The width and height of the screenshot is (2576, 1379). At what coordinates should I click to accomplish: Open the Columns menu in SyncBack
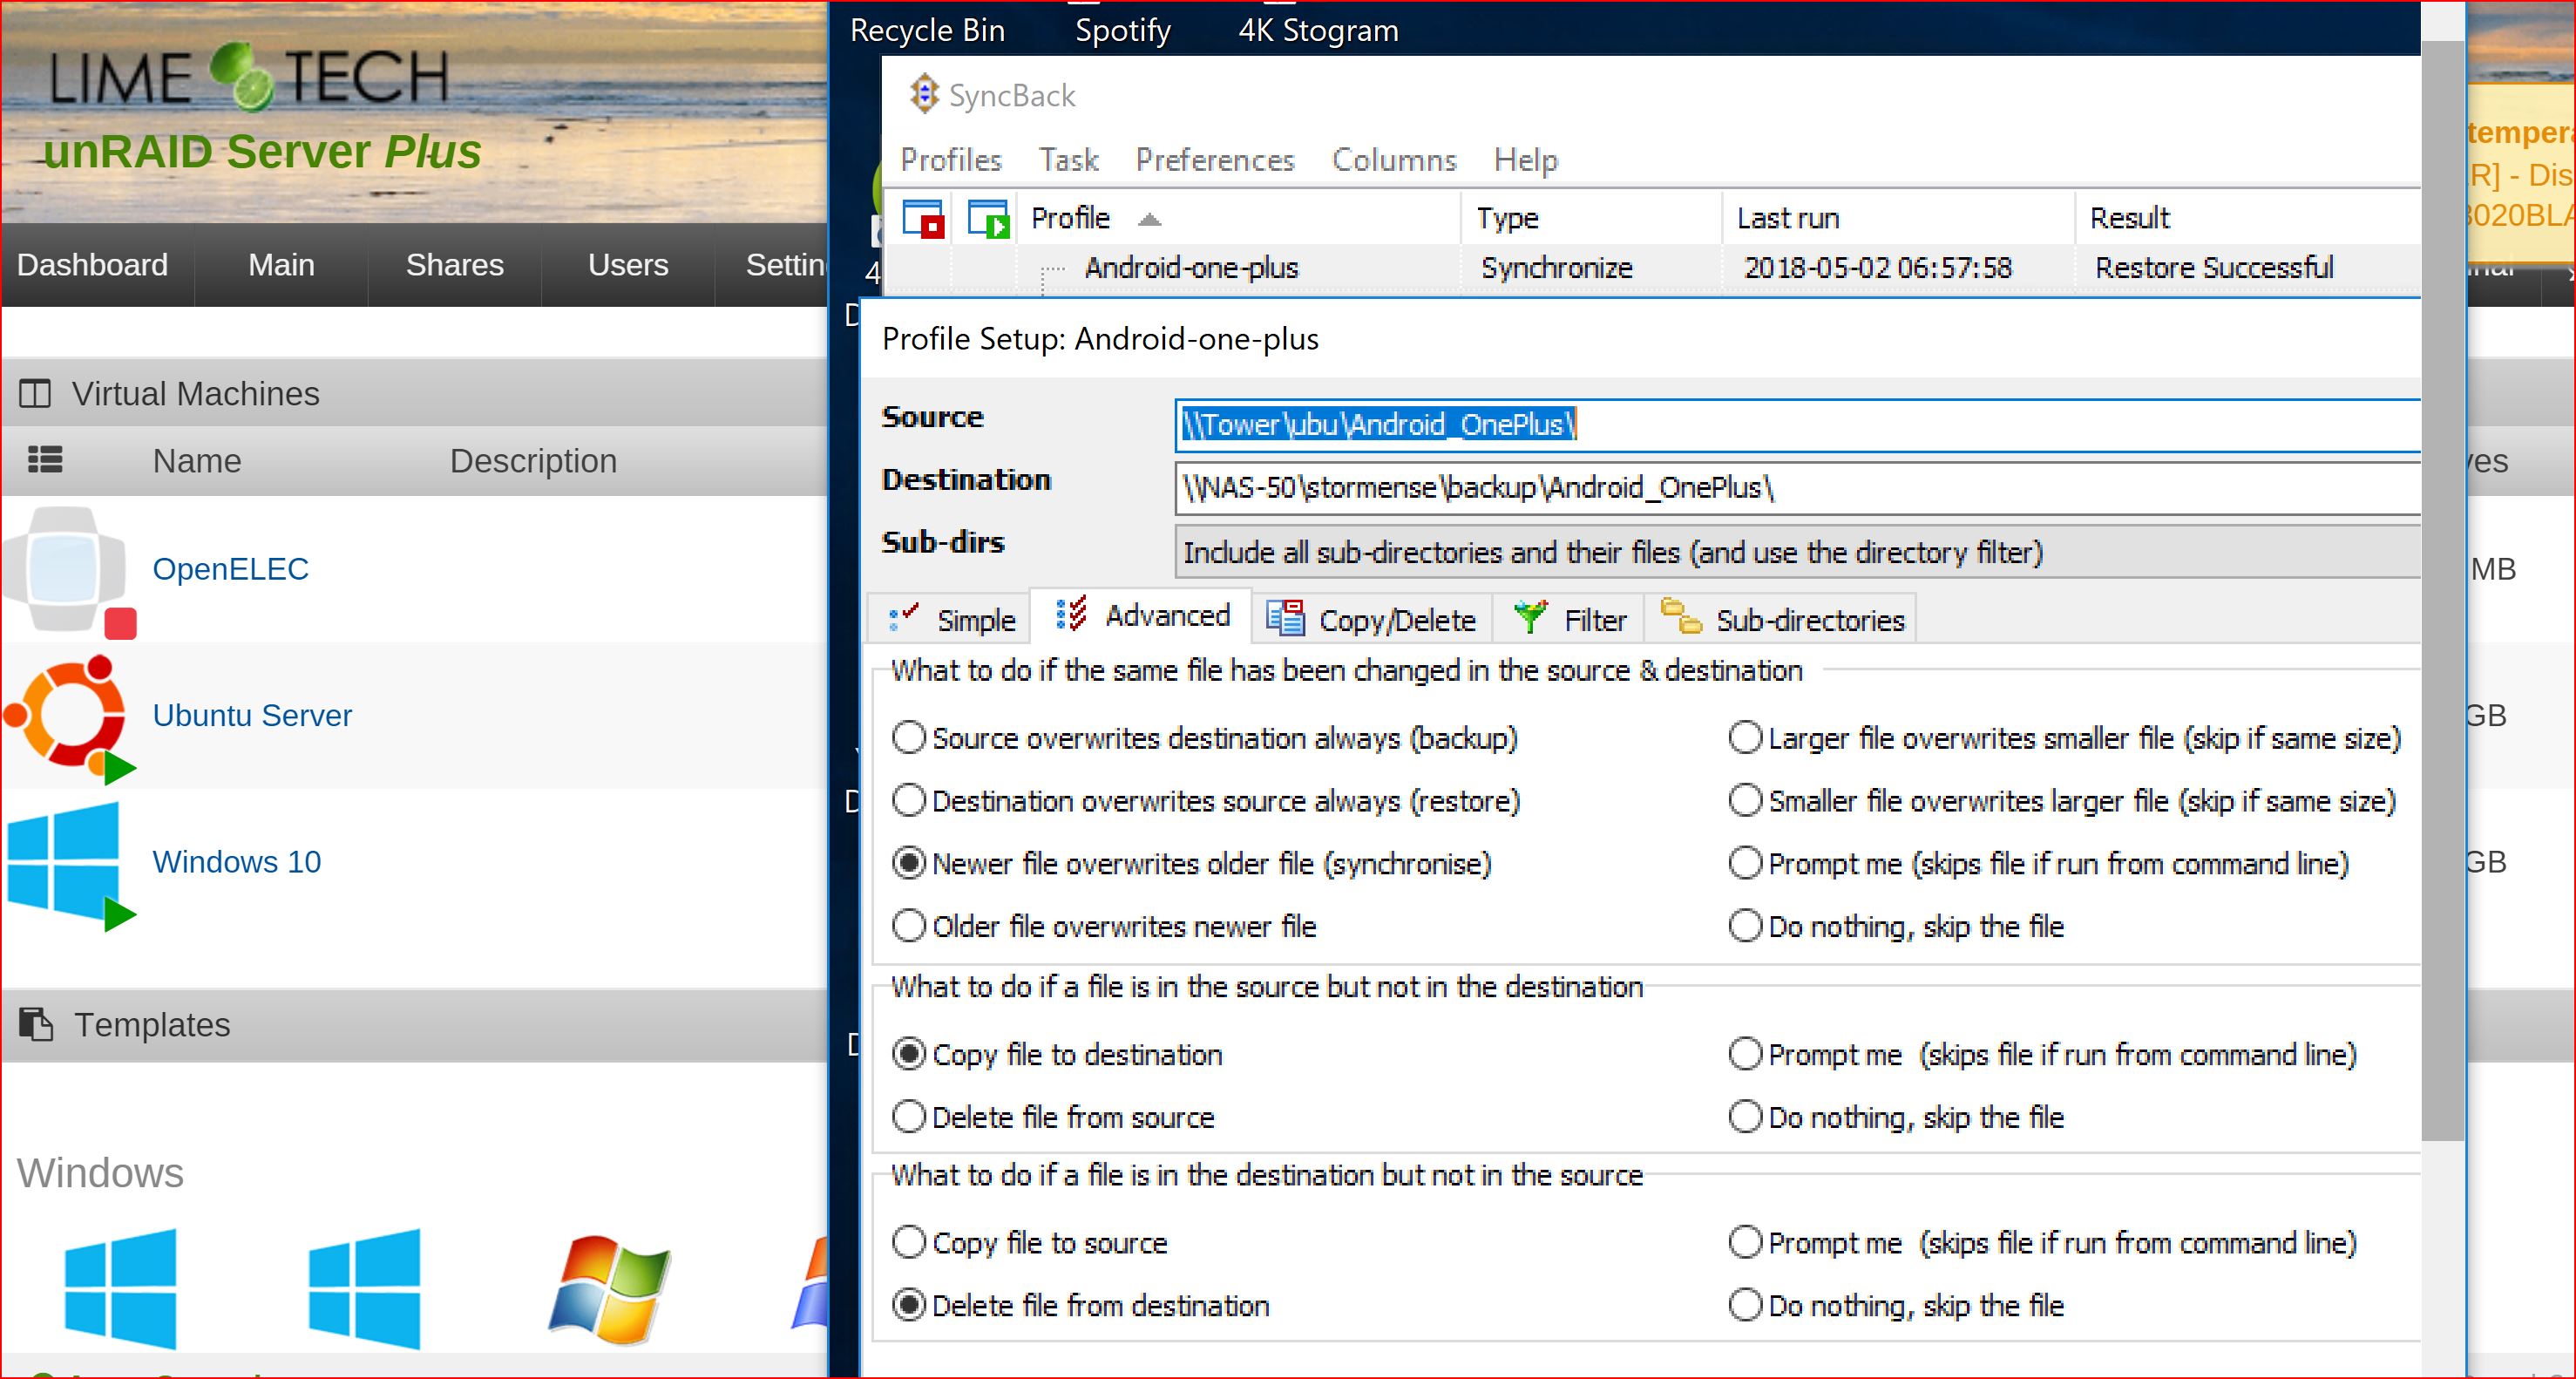[x=1394, y=160]
